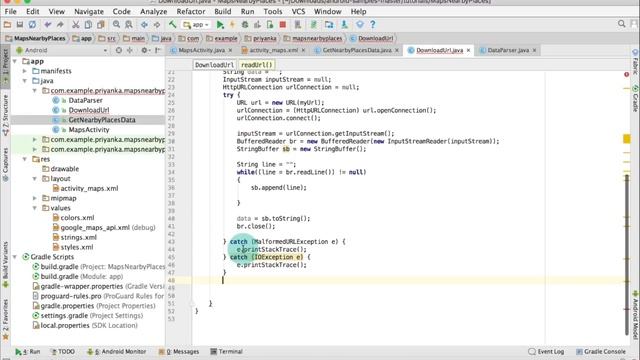Close the GetNearbyPlacesData.java tab
Screen dimensions: 640x360
[397, 50]
